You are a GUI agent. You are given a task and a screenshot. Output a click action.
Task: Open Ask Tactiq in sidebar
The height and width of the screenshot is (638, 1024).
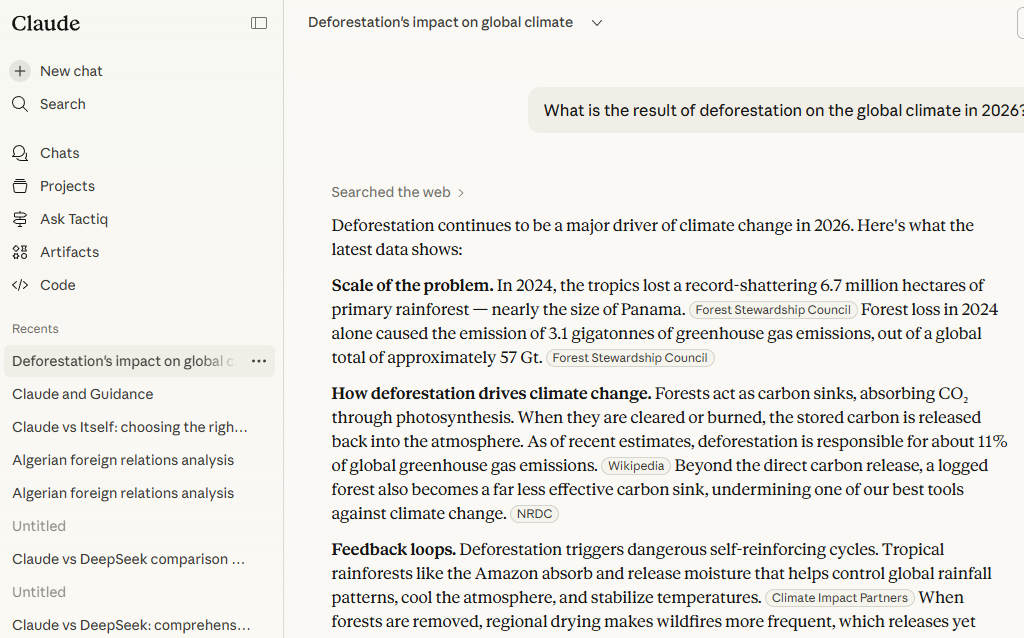74,219
